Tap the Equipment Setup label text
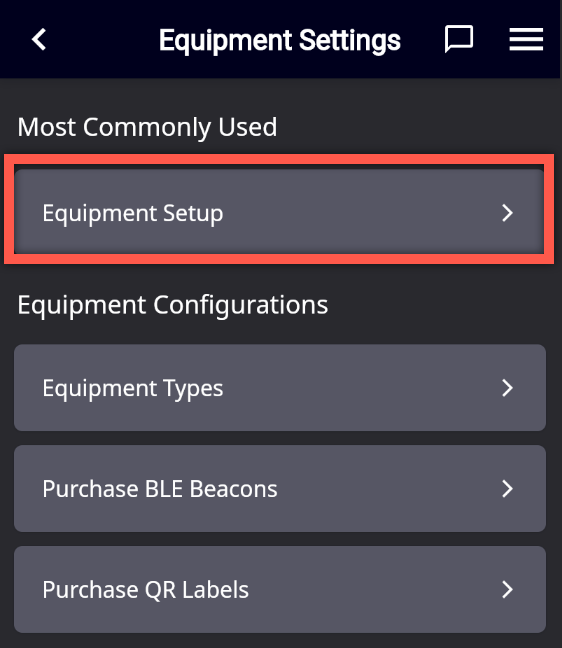Viewport: 562px width, 648px height. click(133, 214)
